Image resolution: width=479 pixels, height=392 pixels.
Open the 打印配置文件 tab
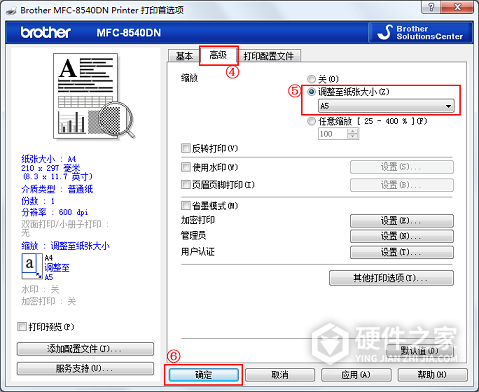269,56
